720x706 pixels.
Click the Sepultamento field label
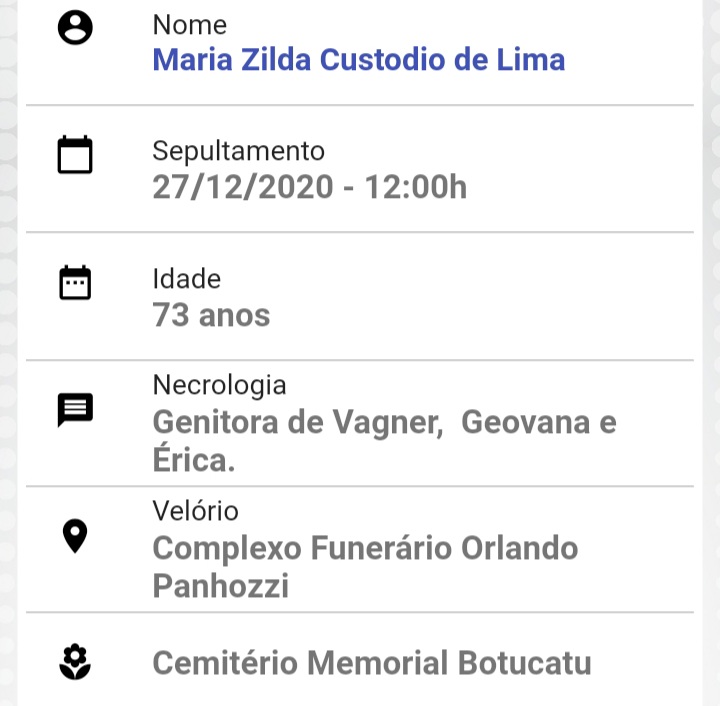click(238, 151)
